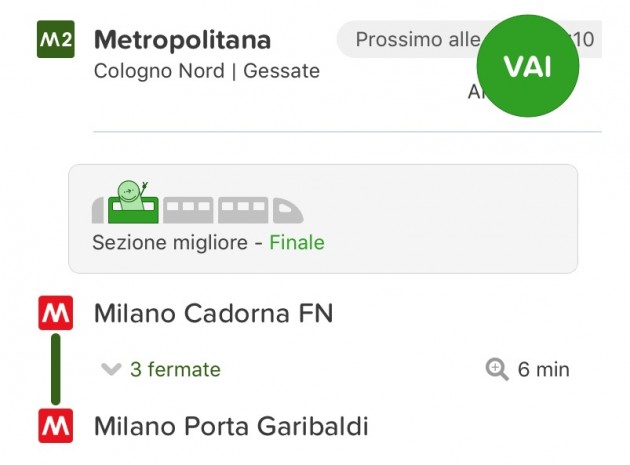Expand stops using the chevron arrow
Screen dimensions: 630x465
point(111,370)
